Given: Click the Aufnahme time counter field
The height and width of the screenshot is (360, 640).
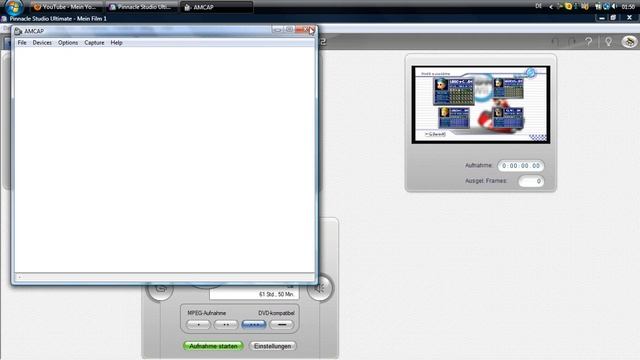Looking at the screenshot, I should click(521, 166).
